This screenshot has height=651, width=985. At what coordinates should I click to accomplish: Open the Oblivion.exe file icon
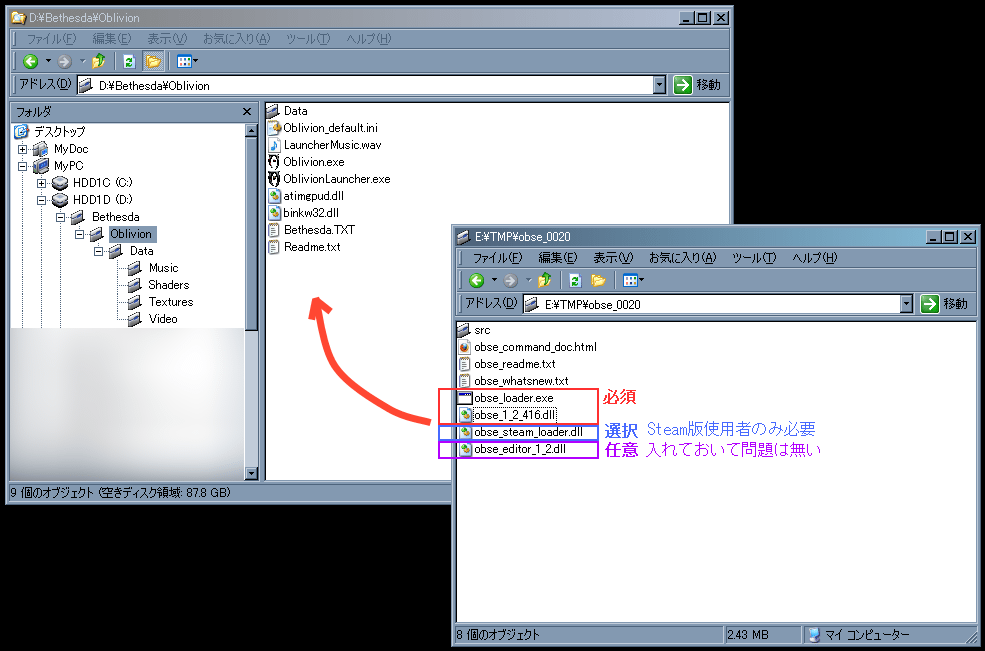pos(274,162)
